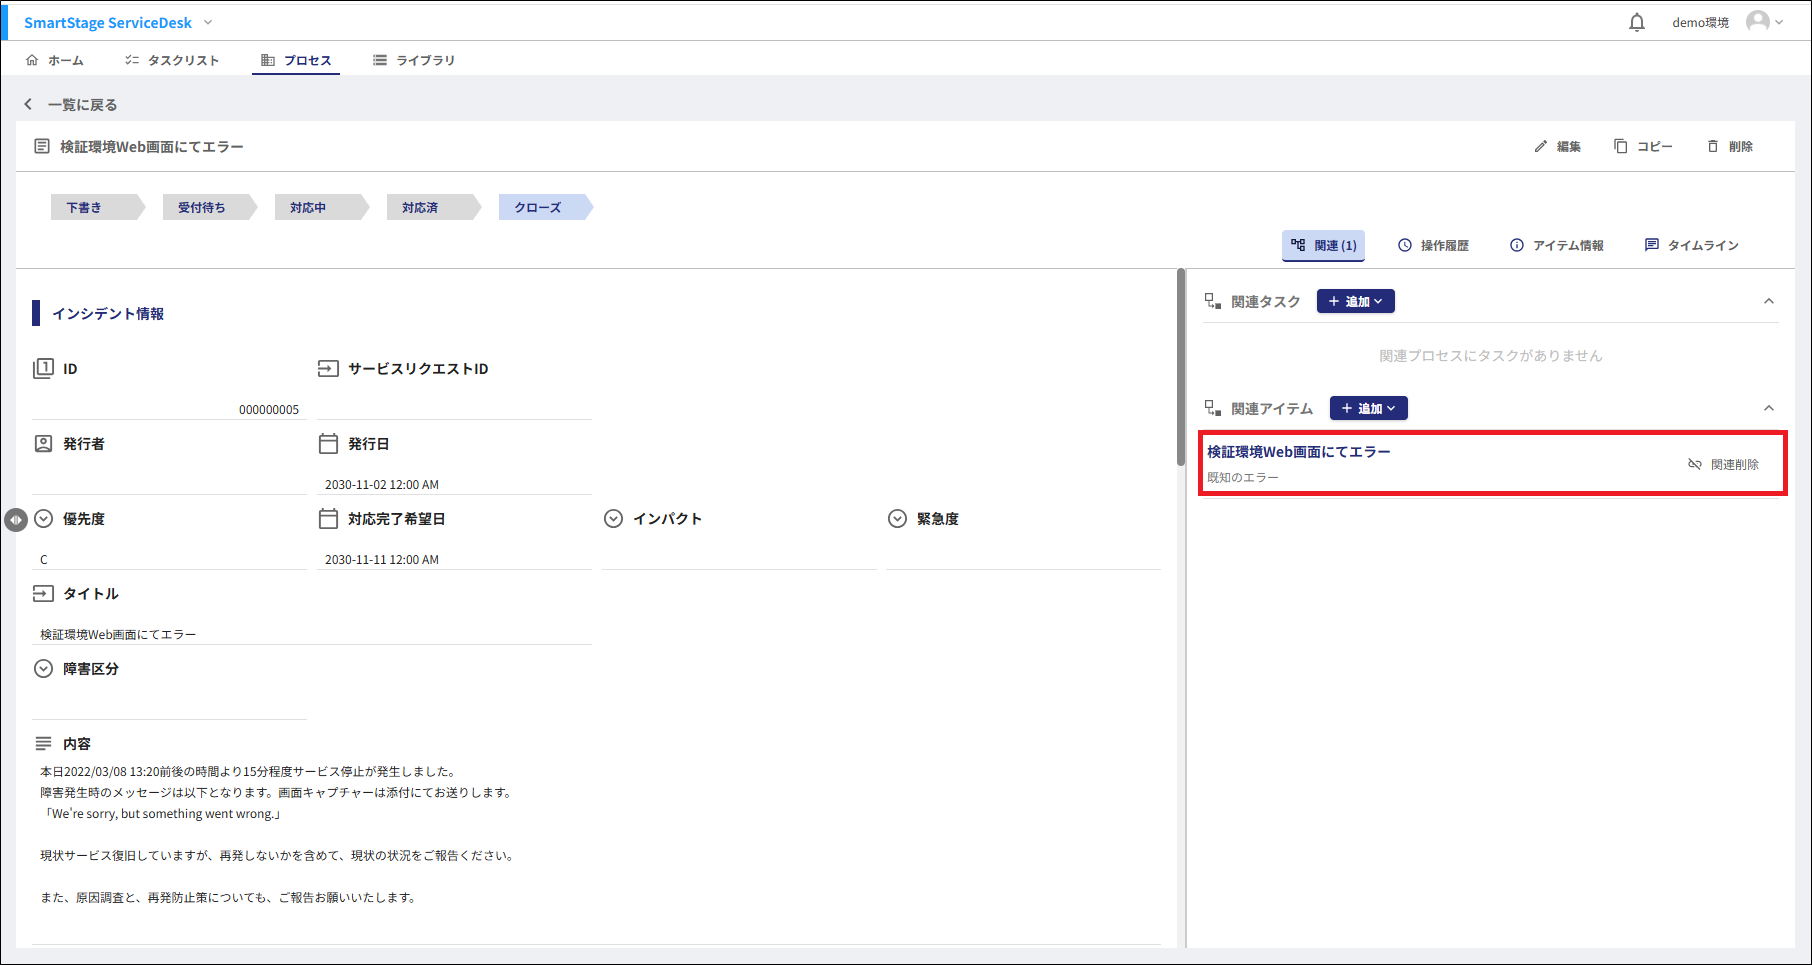
Task: Click the ID value 000000005
Action: (x=269, y=410)
